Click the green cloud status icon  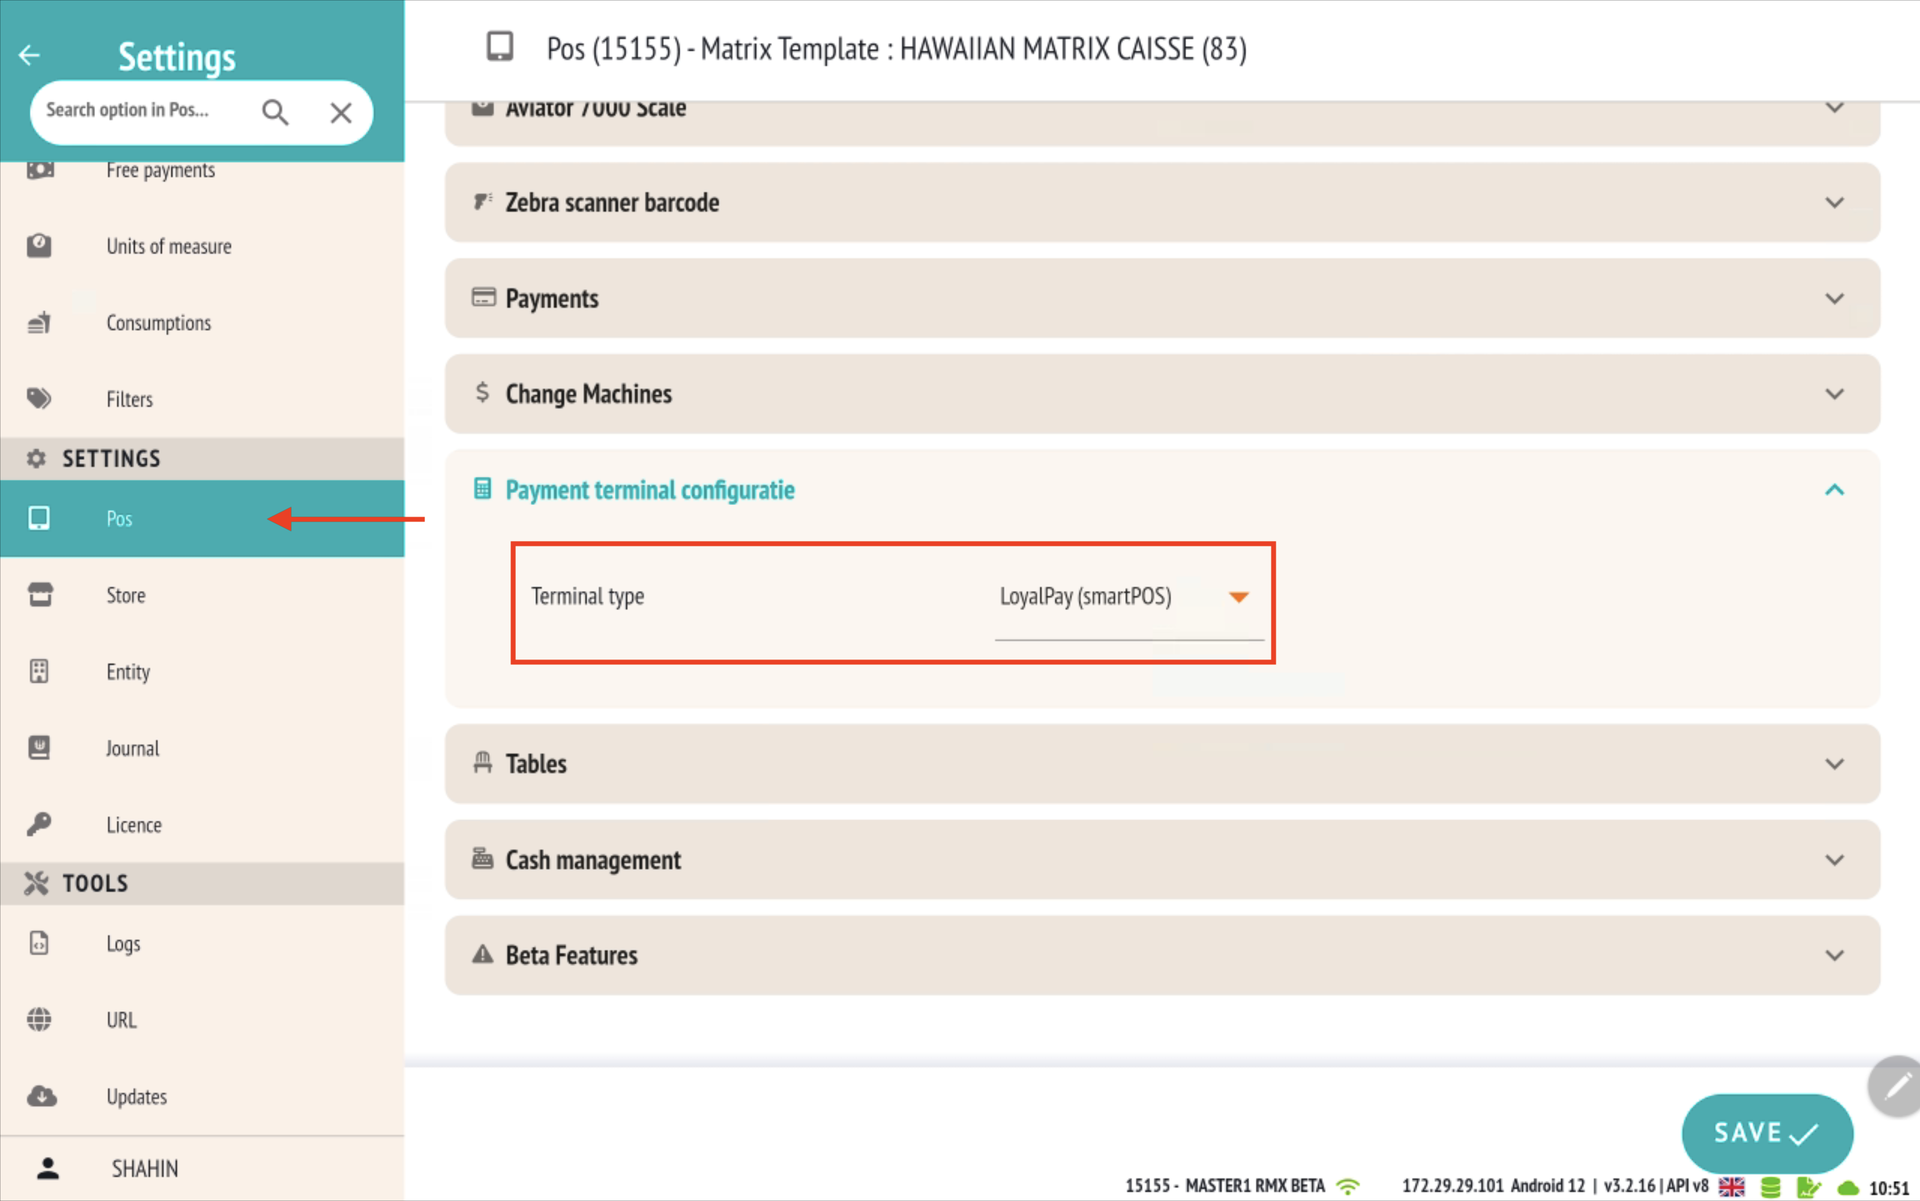click(1848, 1187)
